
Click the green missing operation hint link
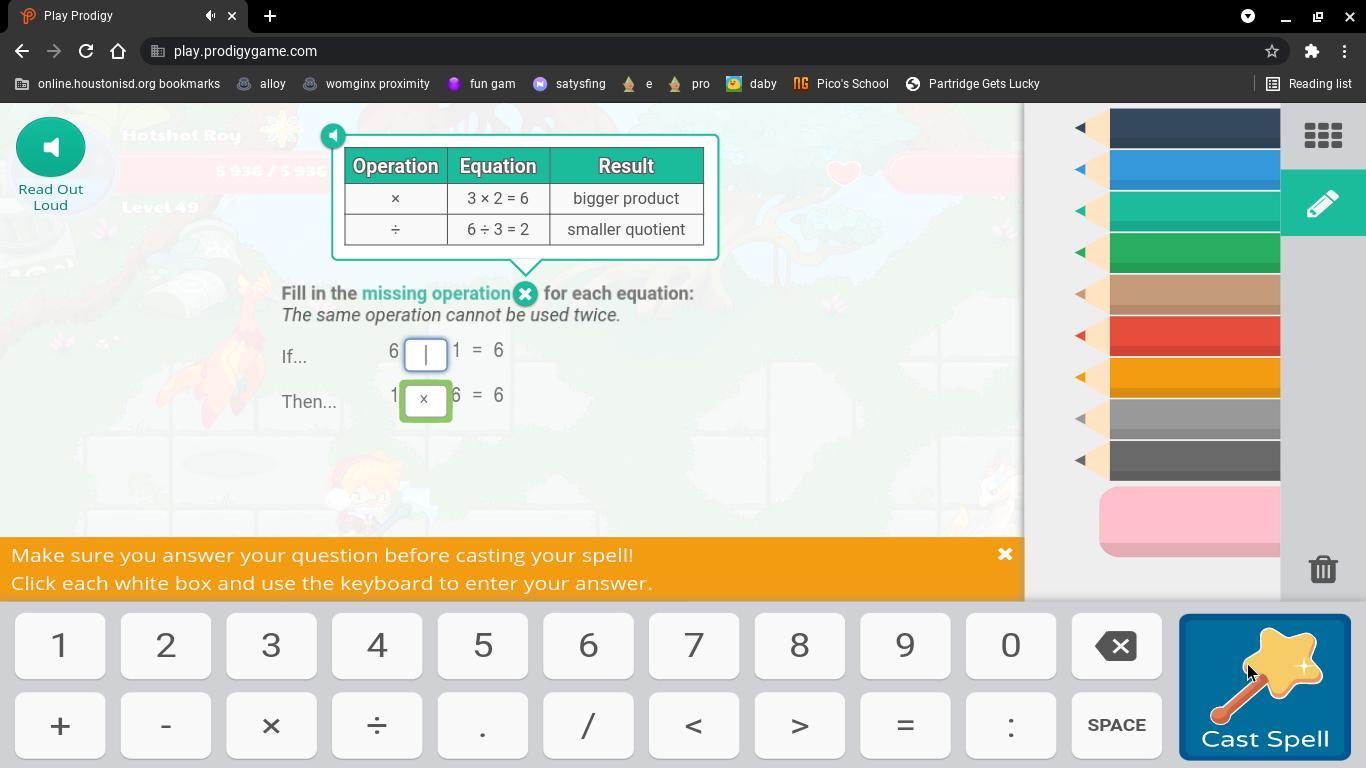(436, 293)
